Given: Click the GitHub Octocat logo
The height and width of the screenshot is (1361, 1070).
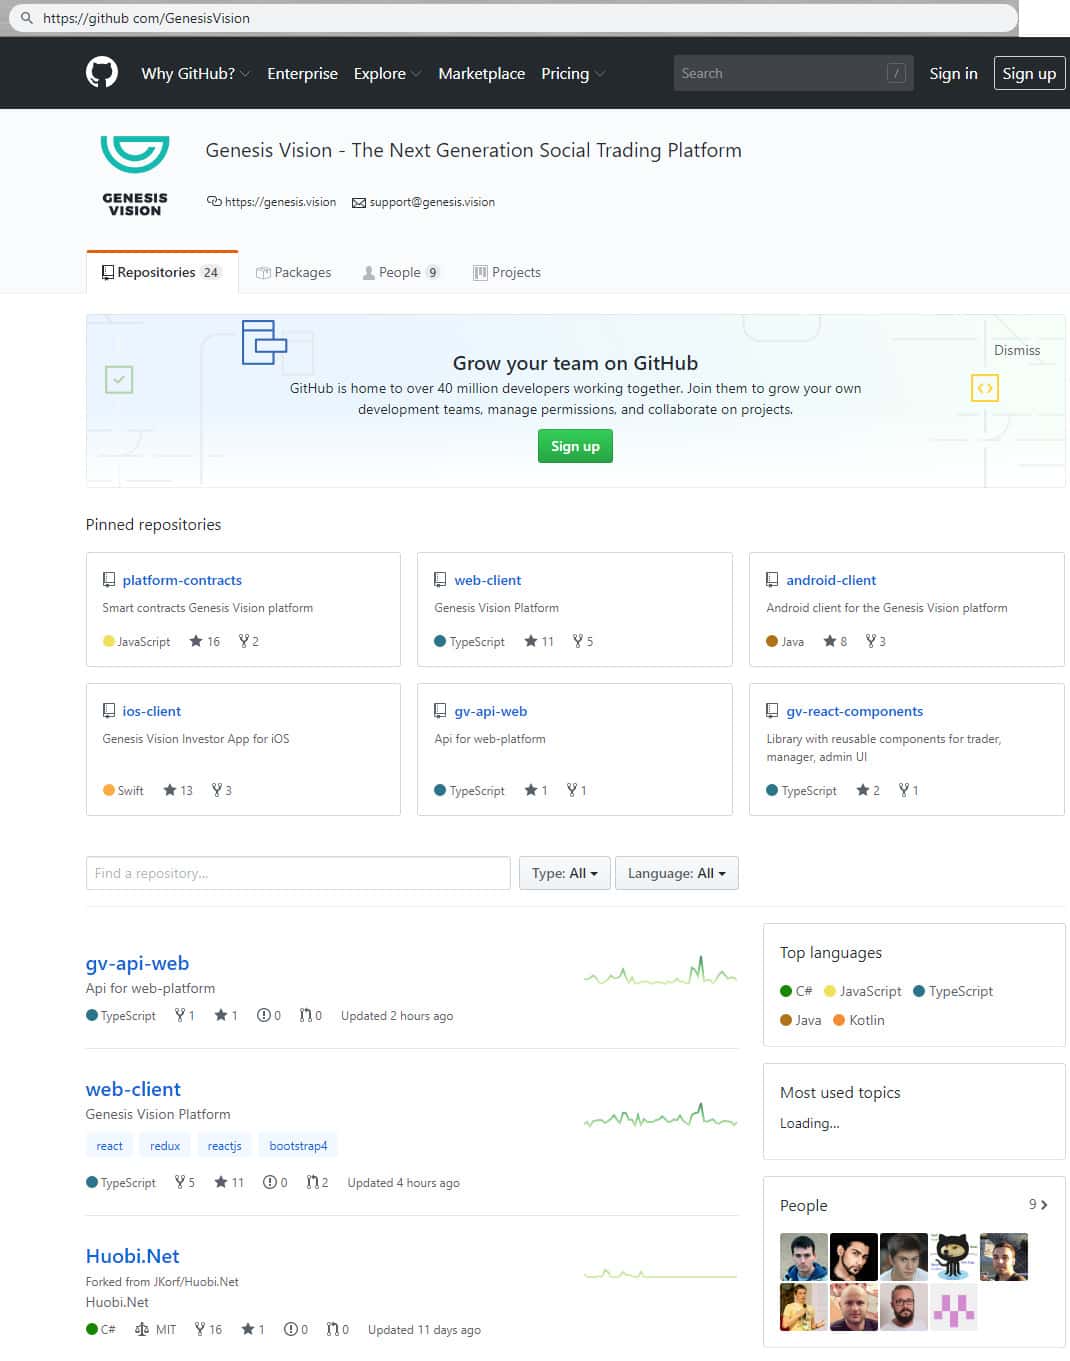Looking at the screenshot, I should tap(102, 73).
